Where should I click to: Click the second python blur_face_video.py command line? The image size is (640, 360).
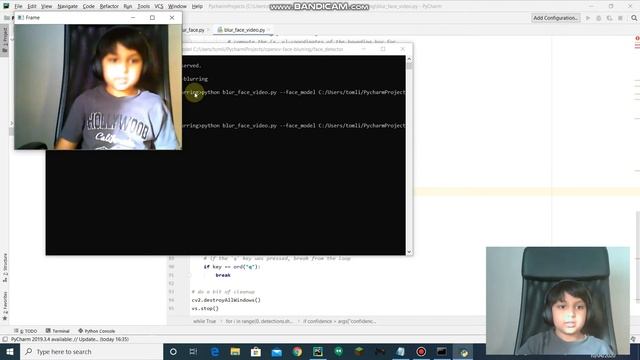tap(294, 126)
